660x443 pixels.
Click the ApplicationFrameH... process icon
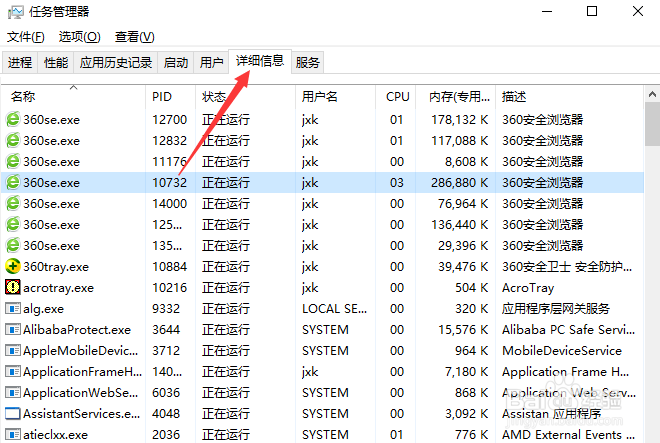13,371
